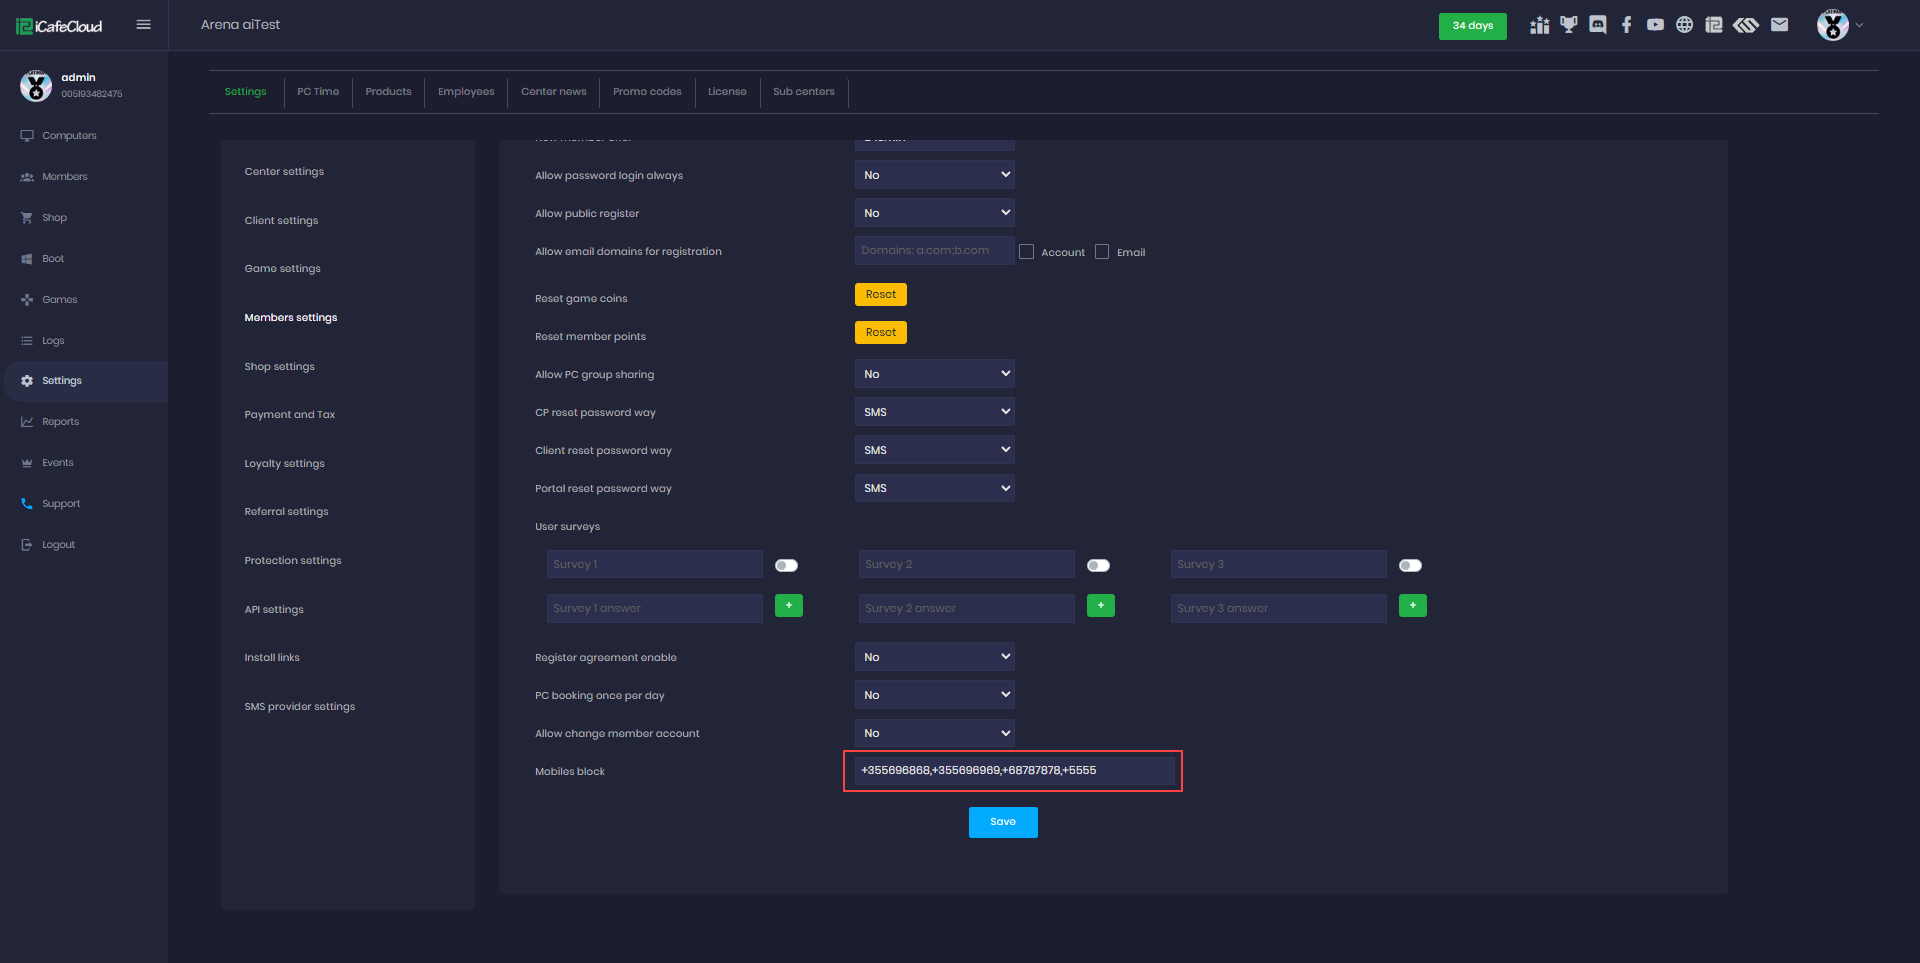This screenshot has height=963, width=1920.
Task: Enable the Survey 3 toggle
Action: (x=1410, y=566)
